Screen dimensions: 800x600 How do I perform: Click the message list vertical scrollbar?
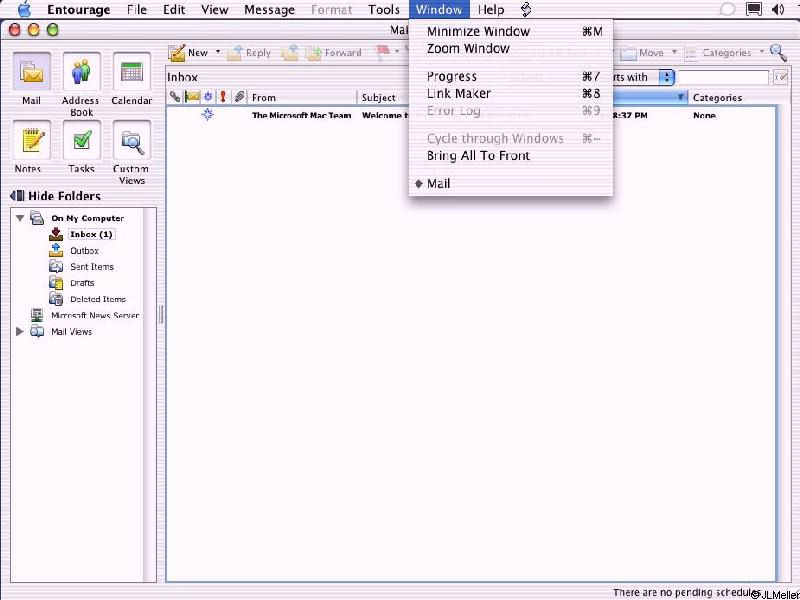pyautogui.click(x=782, y=342)
